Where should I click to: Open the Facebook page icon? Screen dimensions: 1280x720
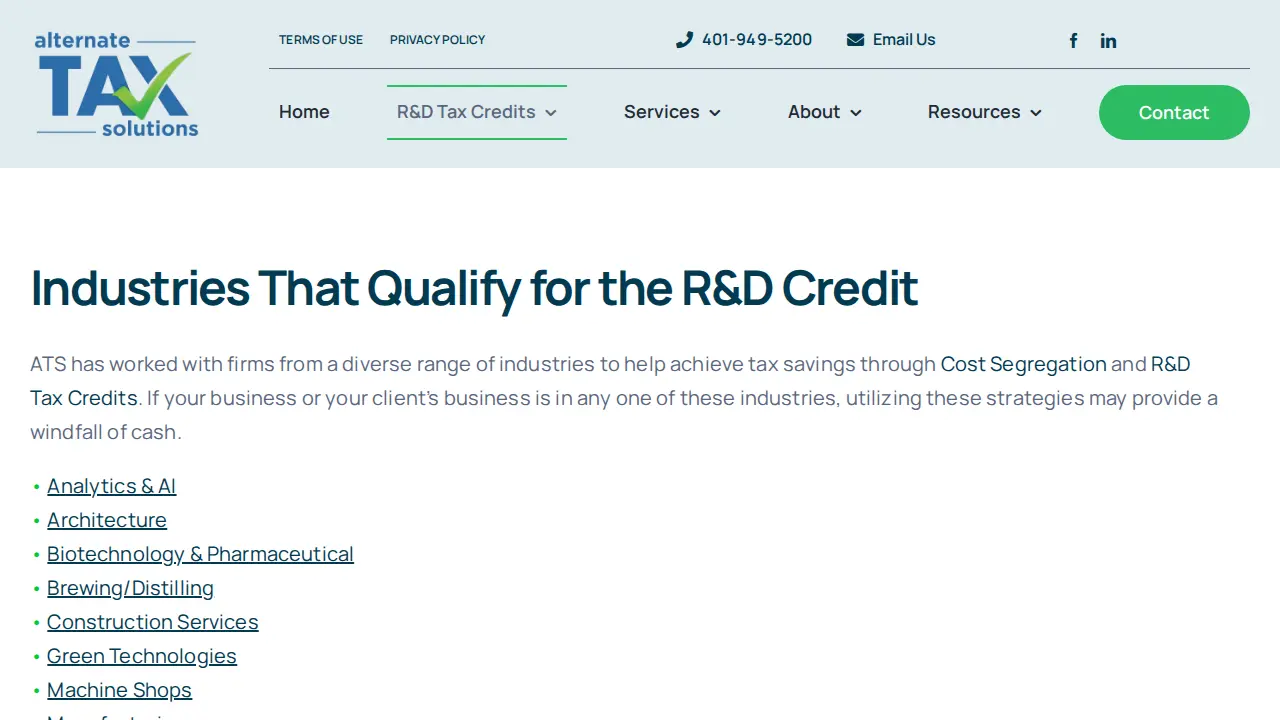(x=1073, y=41)
